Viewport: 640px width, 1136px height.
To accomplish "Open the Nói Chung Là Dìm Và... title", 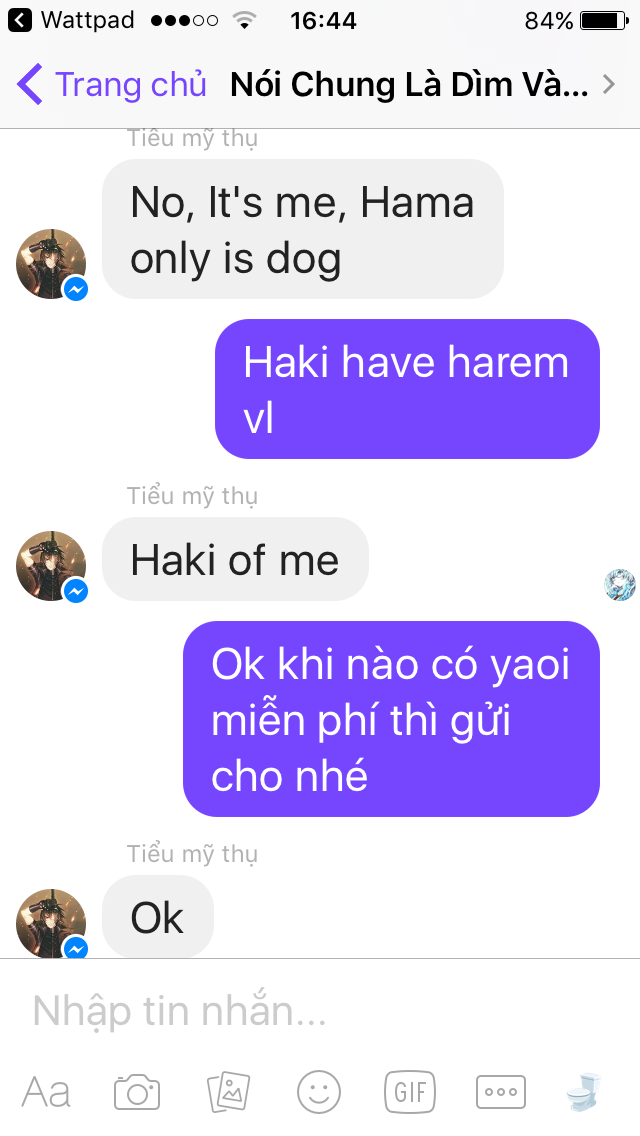I will click(409, 85).
